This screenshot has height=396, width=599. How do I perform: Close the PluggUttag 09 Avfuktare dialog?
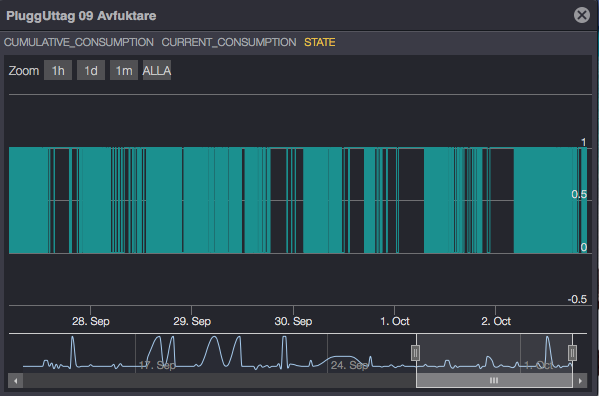click(x=581, y=15)
